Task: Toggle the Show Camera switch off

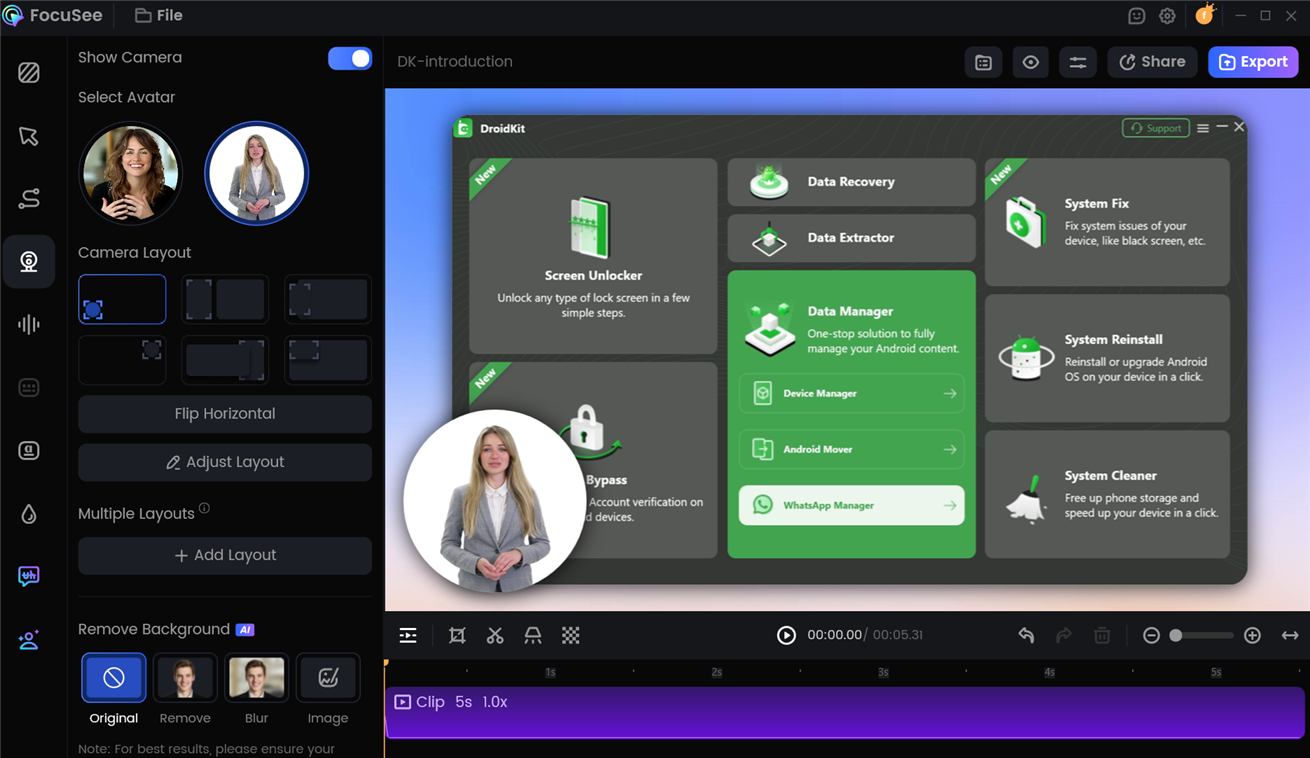Action: pyautogui.click(x=350, y=58)
